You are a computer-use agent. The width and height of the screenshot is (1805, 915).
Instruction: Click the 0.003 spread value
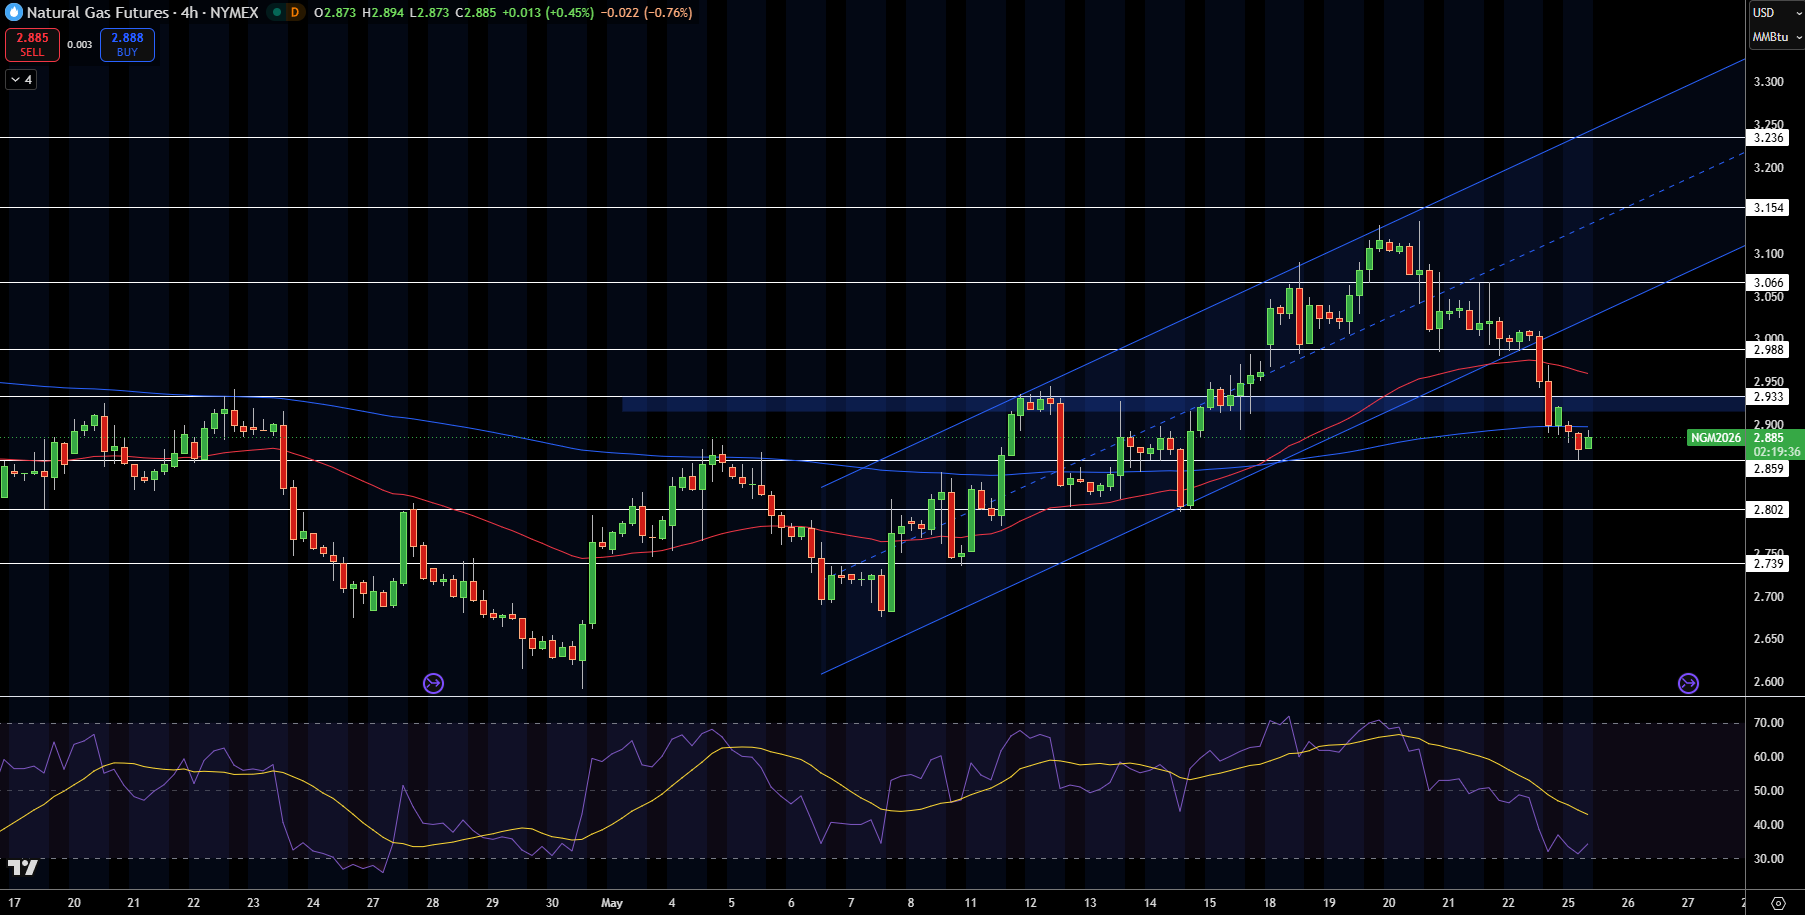80,44
